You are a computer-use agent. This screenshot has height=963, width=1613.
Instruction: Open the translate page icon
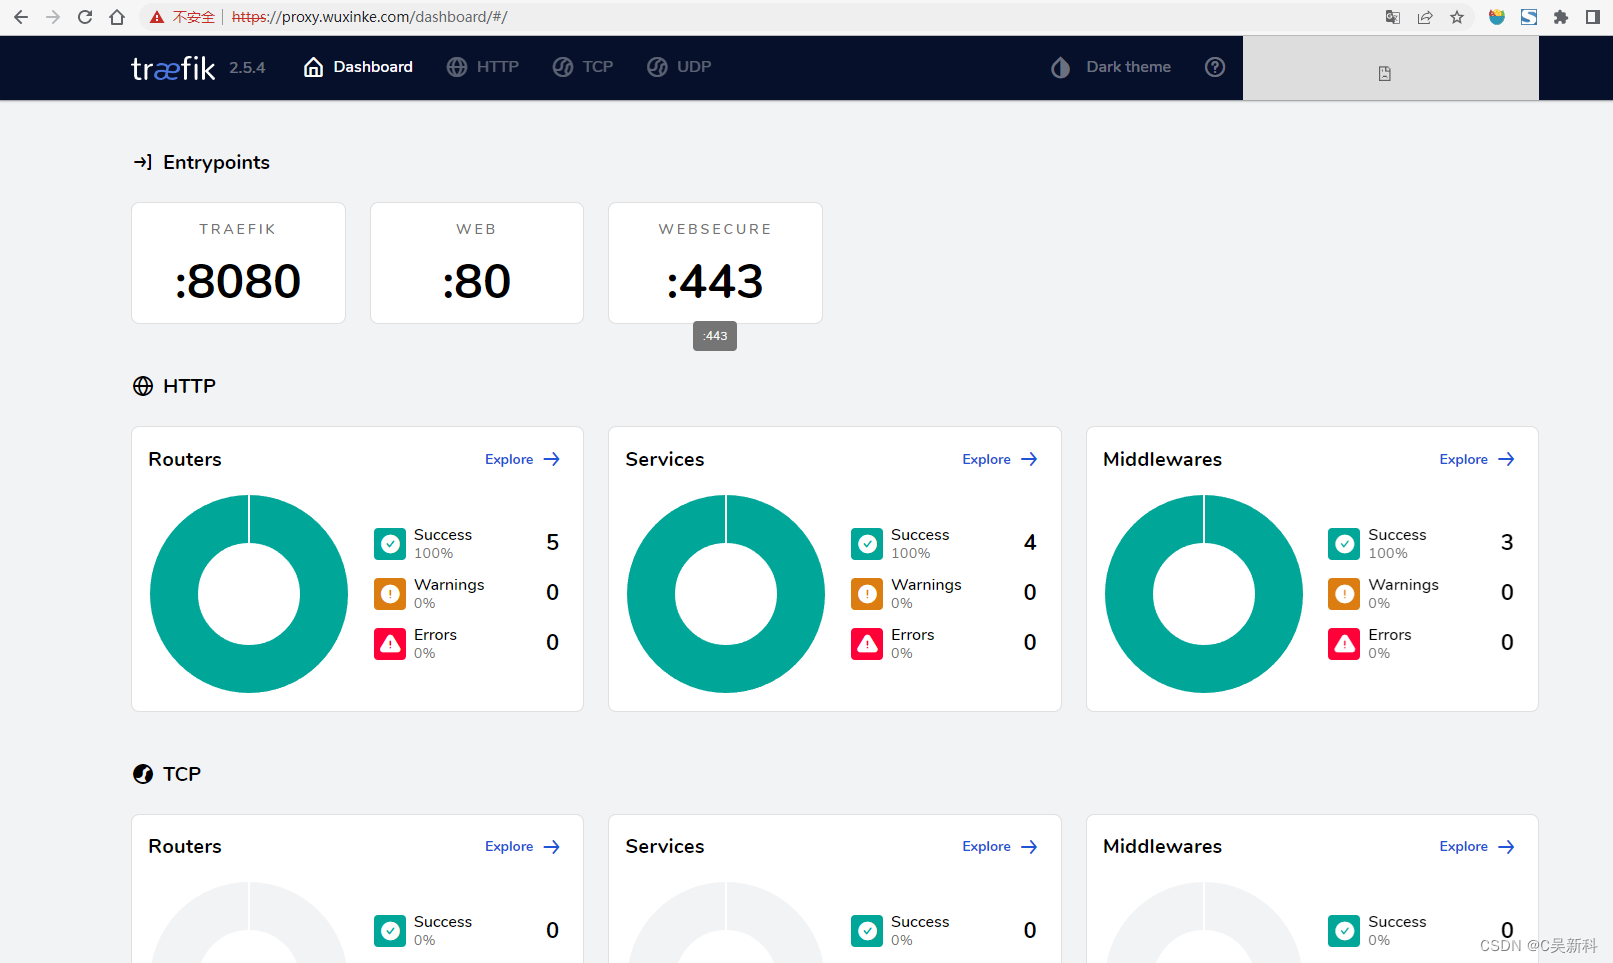(1393, 17)
